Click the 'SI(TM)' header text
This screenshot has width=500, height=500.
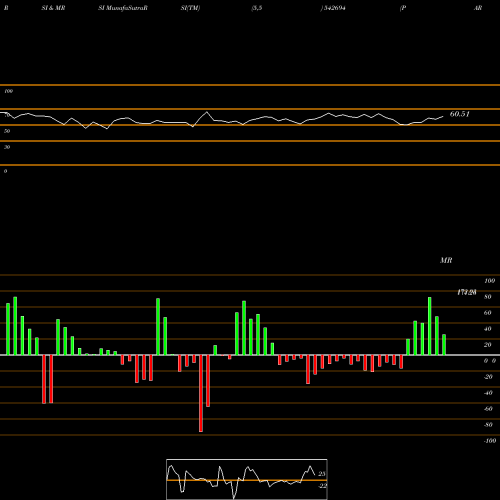point(190,8)
